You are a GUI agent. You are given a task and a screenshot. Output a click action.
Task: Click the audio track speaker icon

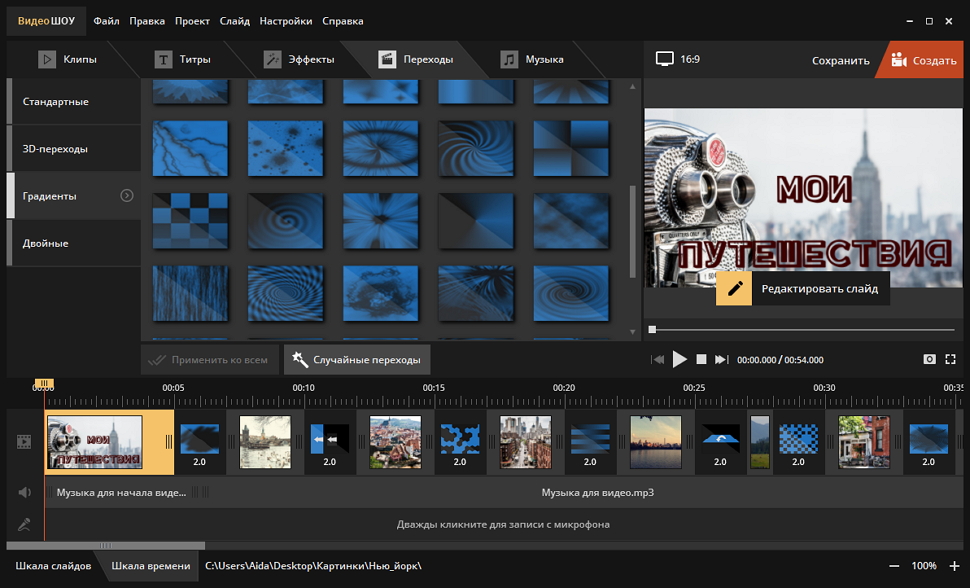tap(24, 492)
